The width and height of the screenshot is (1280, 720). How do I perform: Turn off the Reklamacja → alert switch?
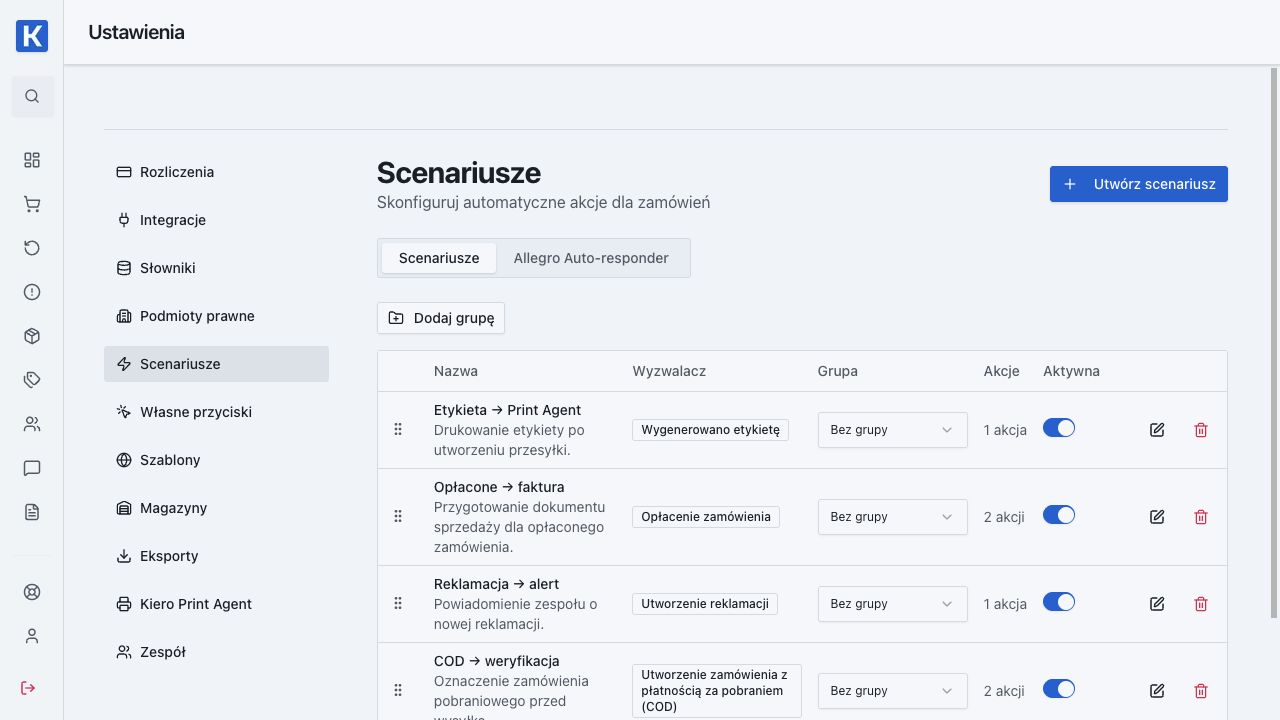coord(1059,602)
